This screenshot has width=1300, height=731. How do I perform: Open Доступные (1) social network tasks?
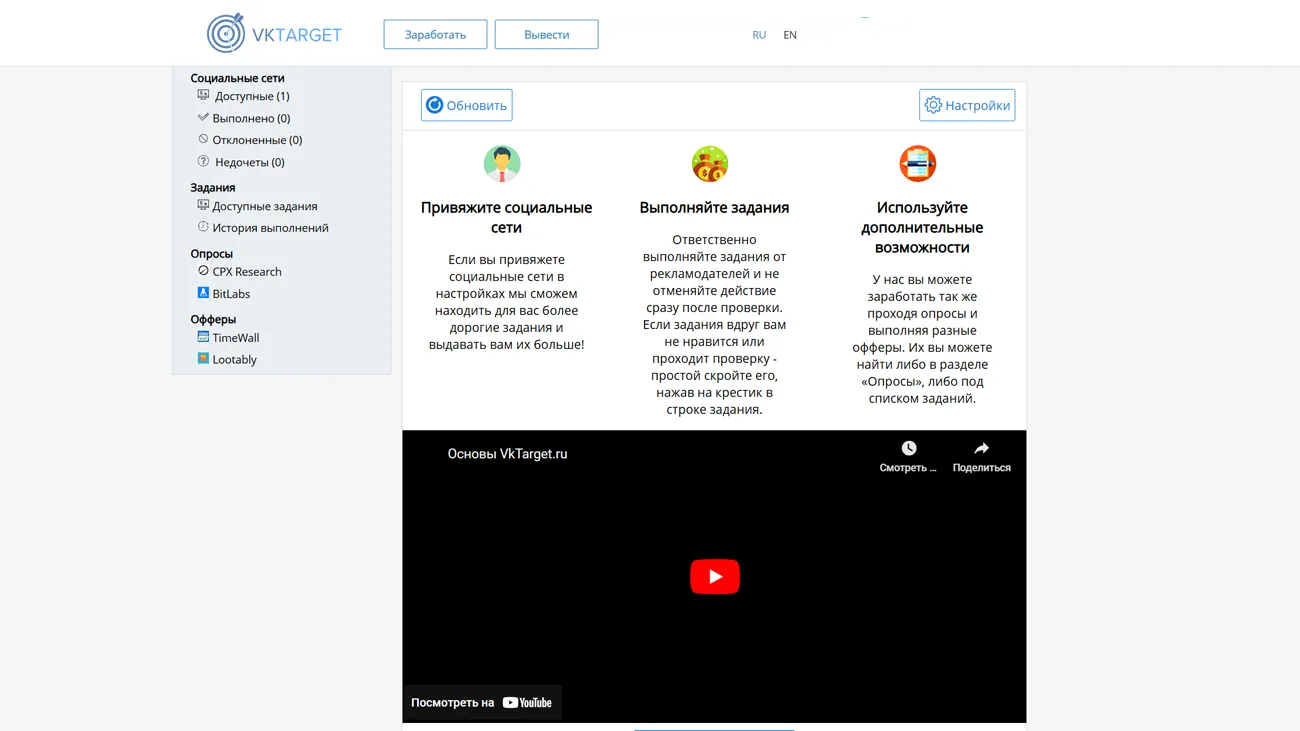251,96
